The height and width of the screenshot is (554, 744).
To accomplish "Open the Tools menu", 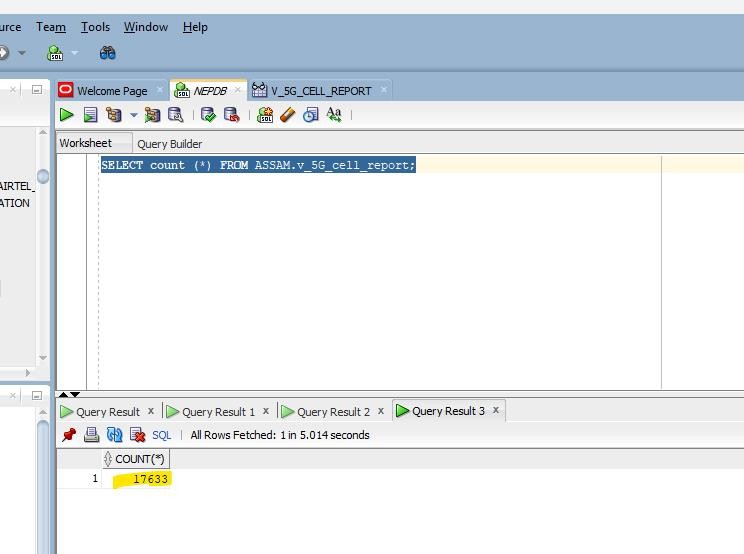I will pyautogui.click(x=95, y=27).
